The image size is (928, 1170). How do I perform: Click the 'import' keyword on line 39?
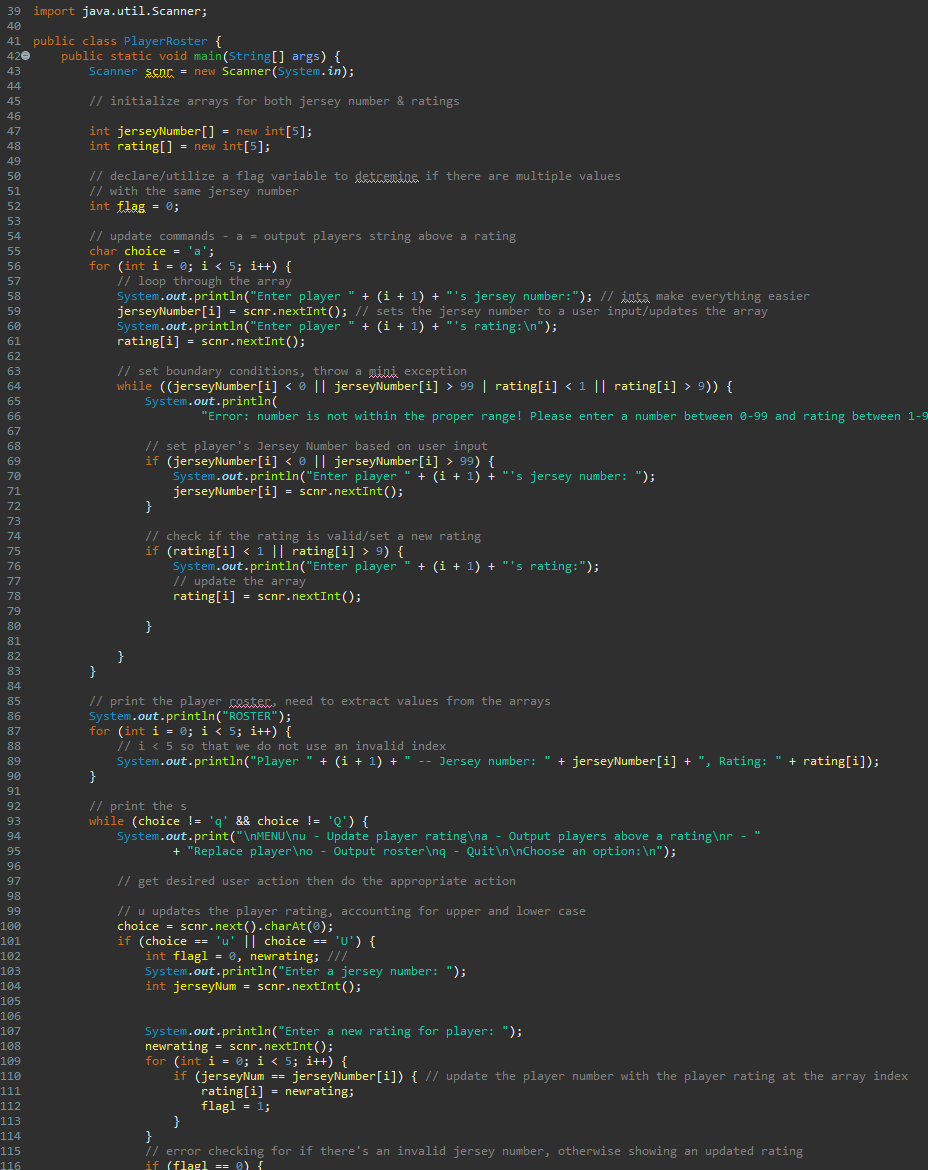[x=54, y=11]
